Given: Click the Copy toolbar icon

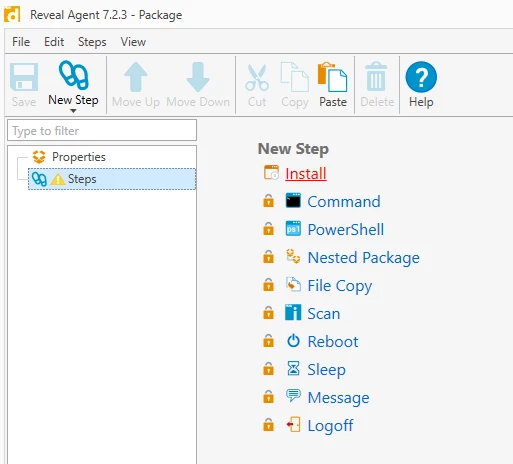Looking at the screenshot, I should click(x=295, y=77).
